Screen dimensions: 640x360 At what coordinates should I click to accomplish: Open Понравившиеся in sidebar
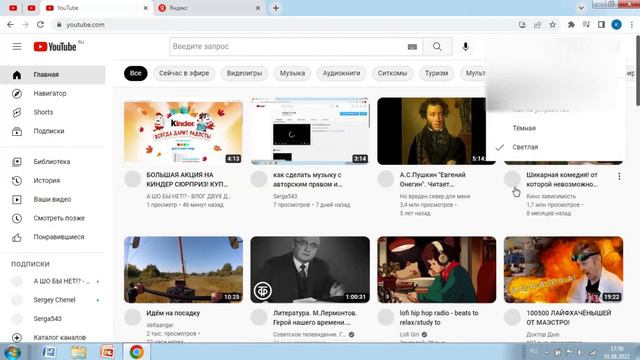(53, 237)
